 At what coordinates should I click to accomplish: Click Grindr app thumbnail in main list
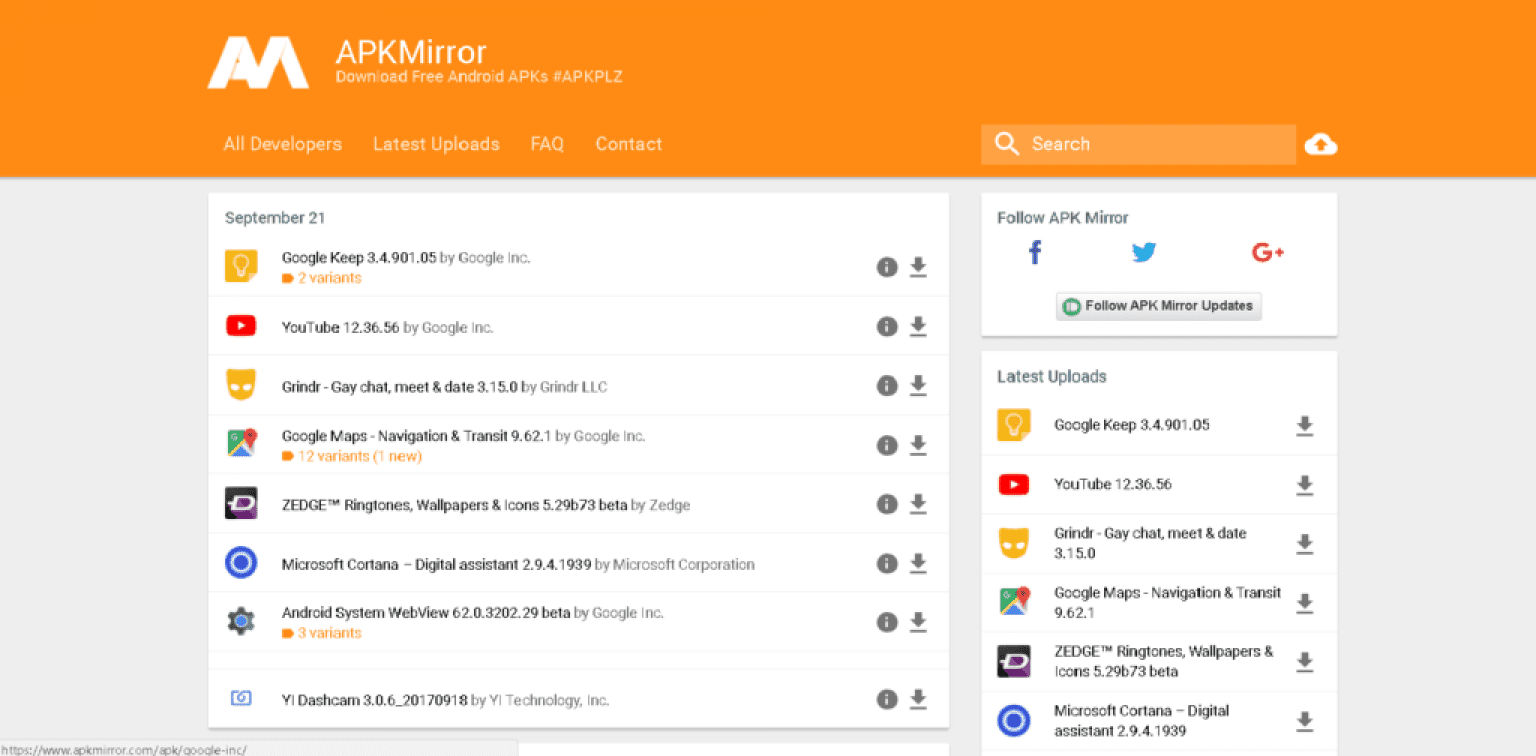pos(241,386)
